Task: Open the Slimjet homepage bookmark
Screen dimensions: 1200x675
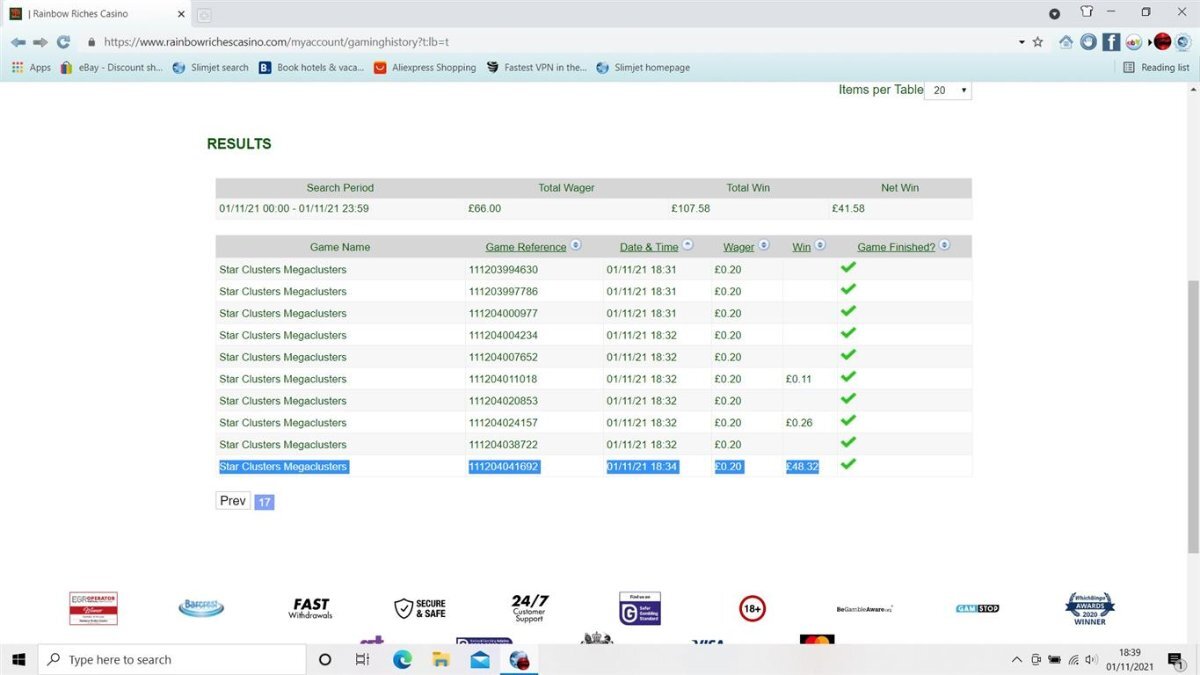Action: pyautogui.click(x=643, y=68)
